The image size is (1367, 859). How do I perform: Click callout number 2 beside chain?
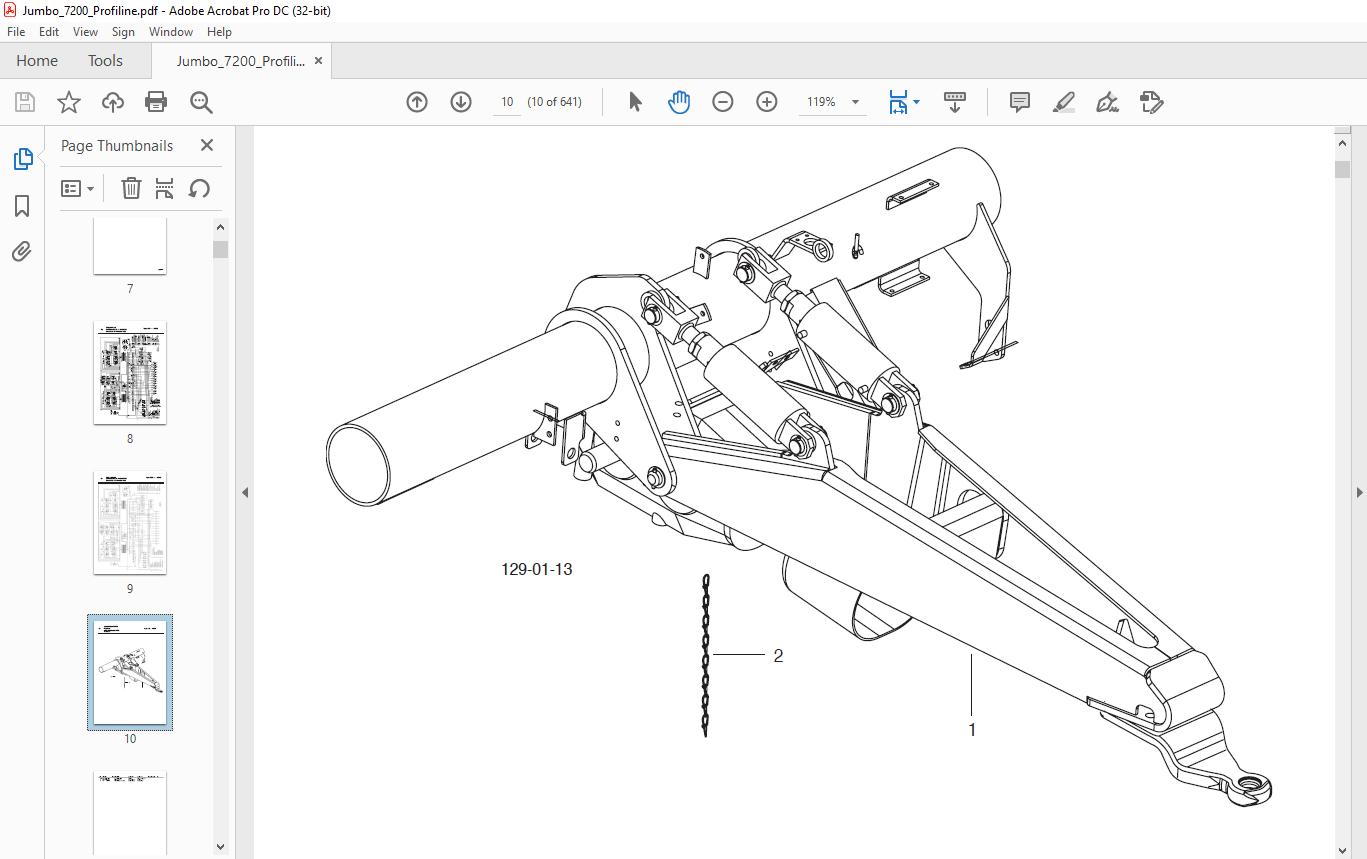tap(778, 656)
